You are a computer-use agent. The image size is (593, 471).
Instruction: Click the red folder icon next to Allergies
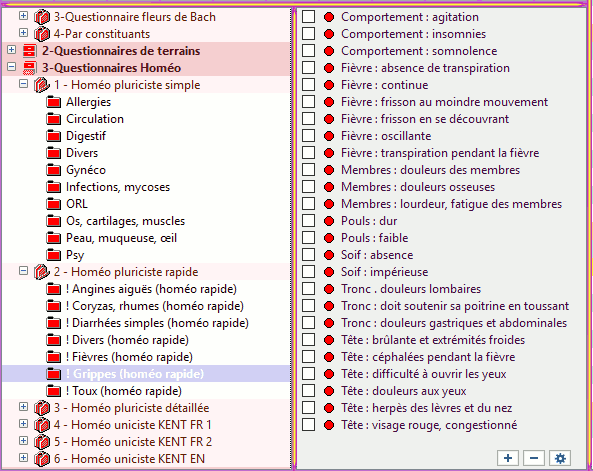click(x=54, y=102)
